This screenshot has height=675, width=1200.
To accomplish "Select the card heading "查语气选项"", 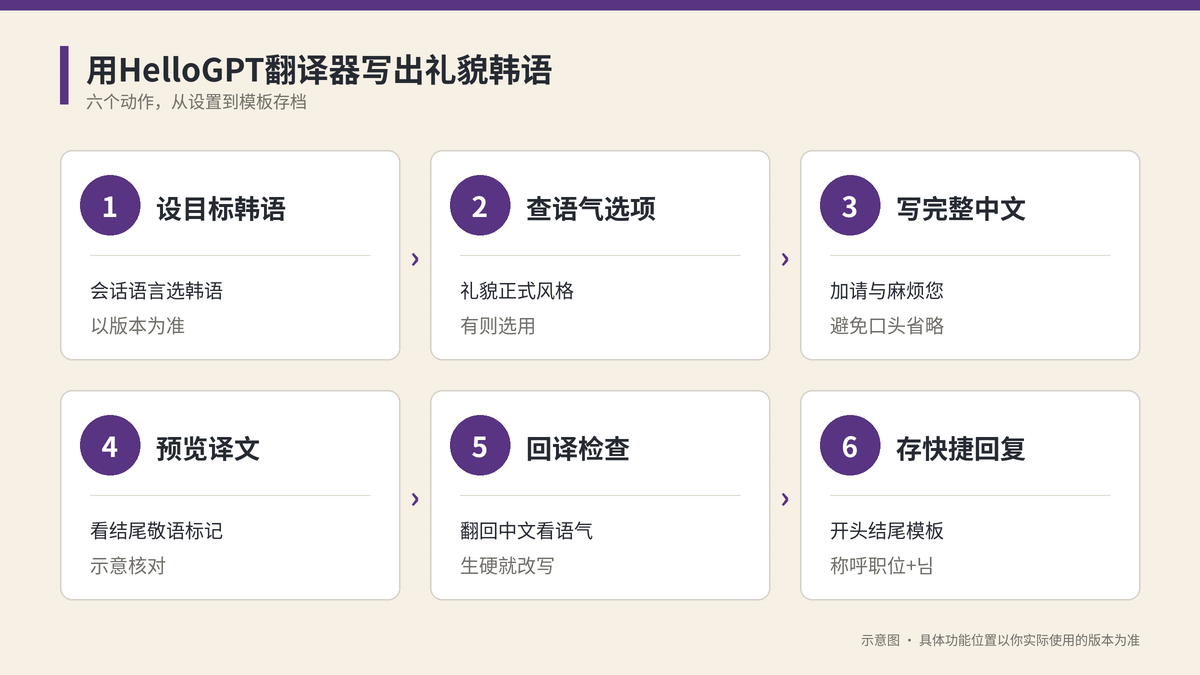I will tap(591, 208).
